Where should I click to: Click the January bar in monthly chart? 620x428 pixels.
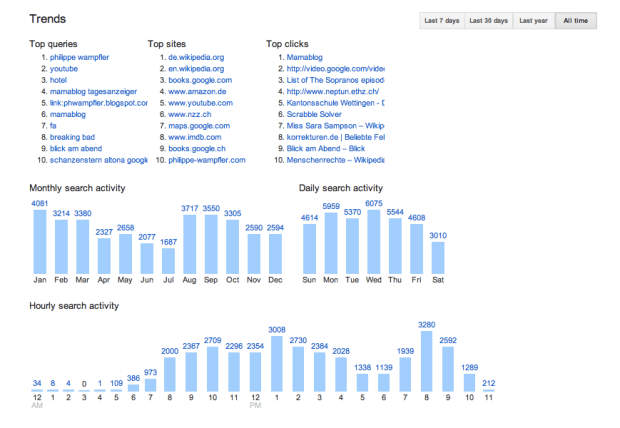40,242
